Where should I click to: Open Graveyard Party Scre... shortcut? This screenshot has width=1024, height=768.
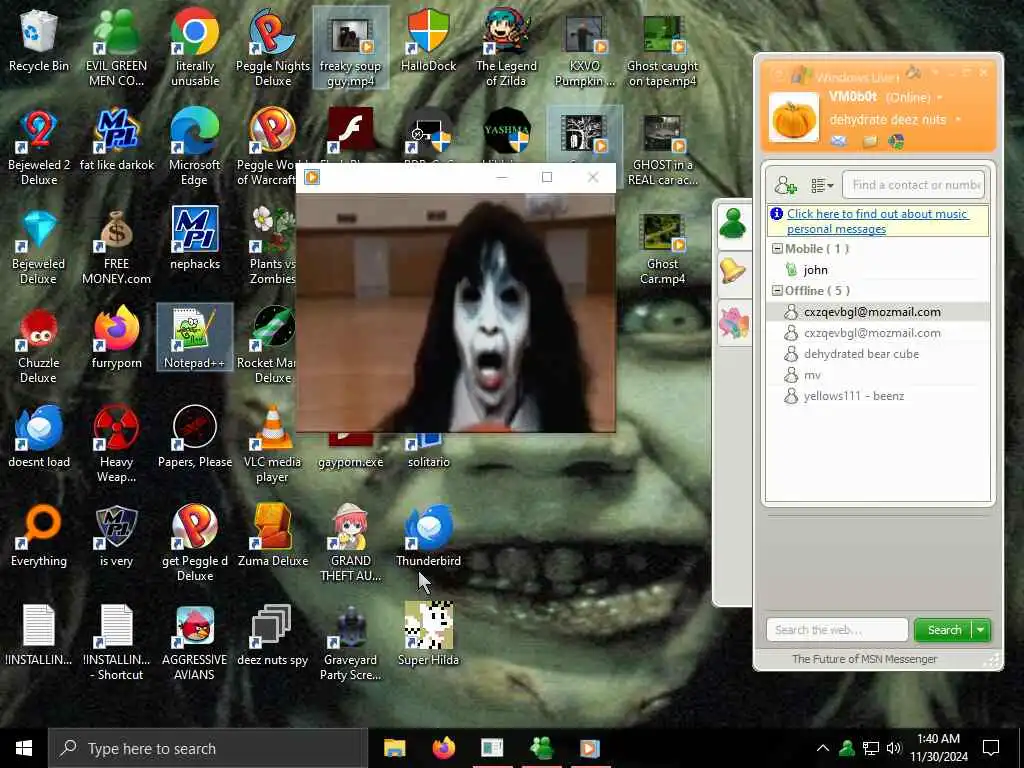[350, 643]
